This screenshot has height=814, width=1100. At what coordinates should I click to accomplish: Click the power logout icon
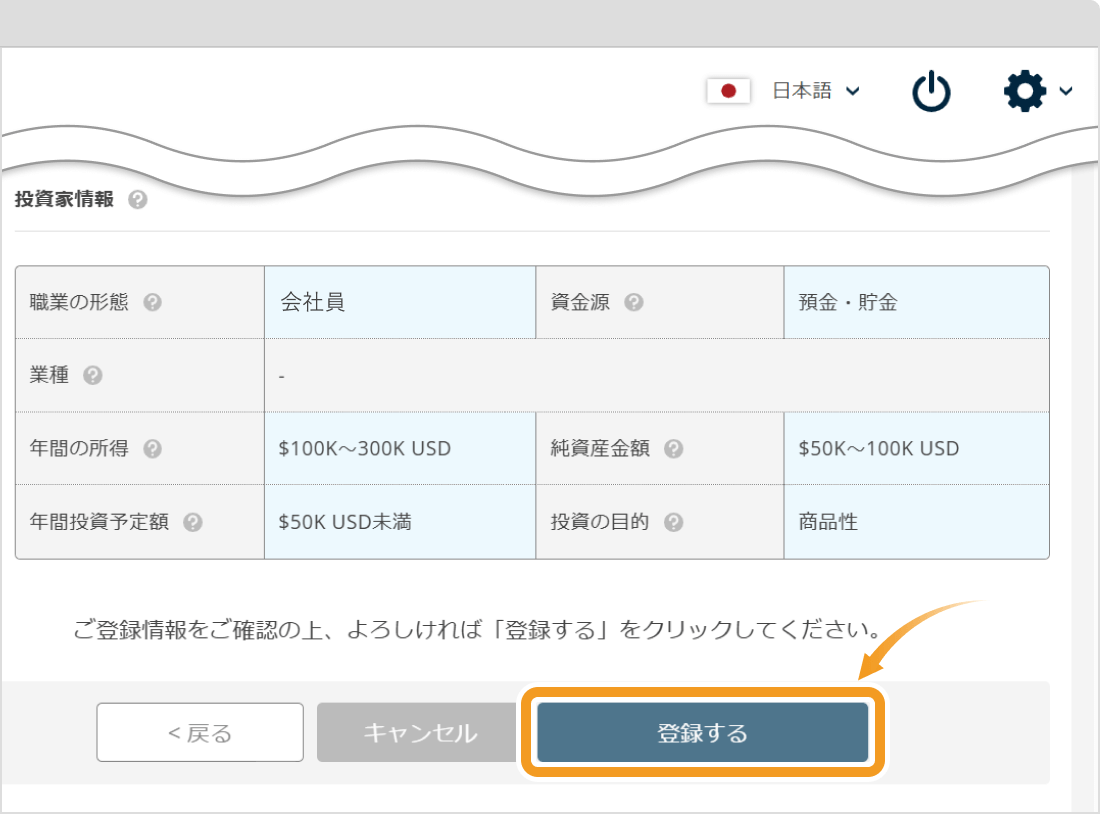tap(931, 91)
